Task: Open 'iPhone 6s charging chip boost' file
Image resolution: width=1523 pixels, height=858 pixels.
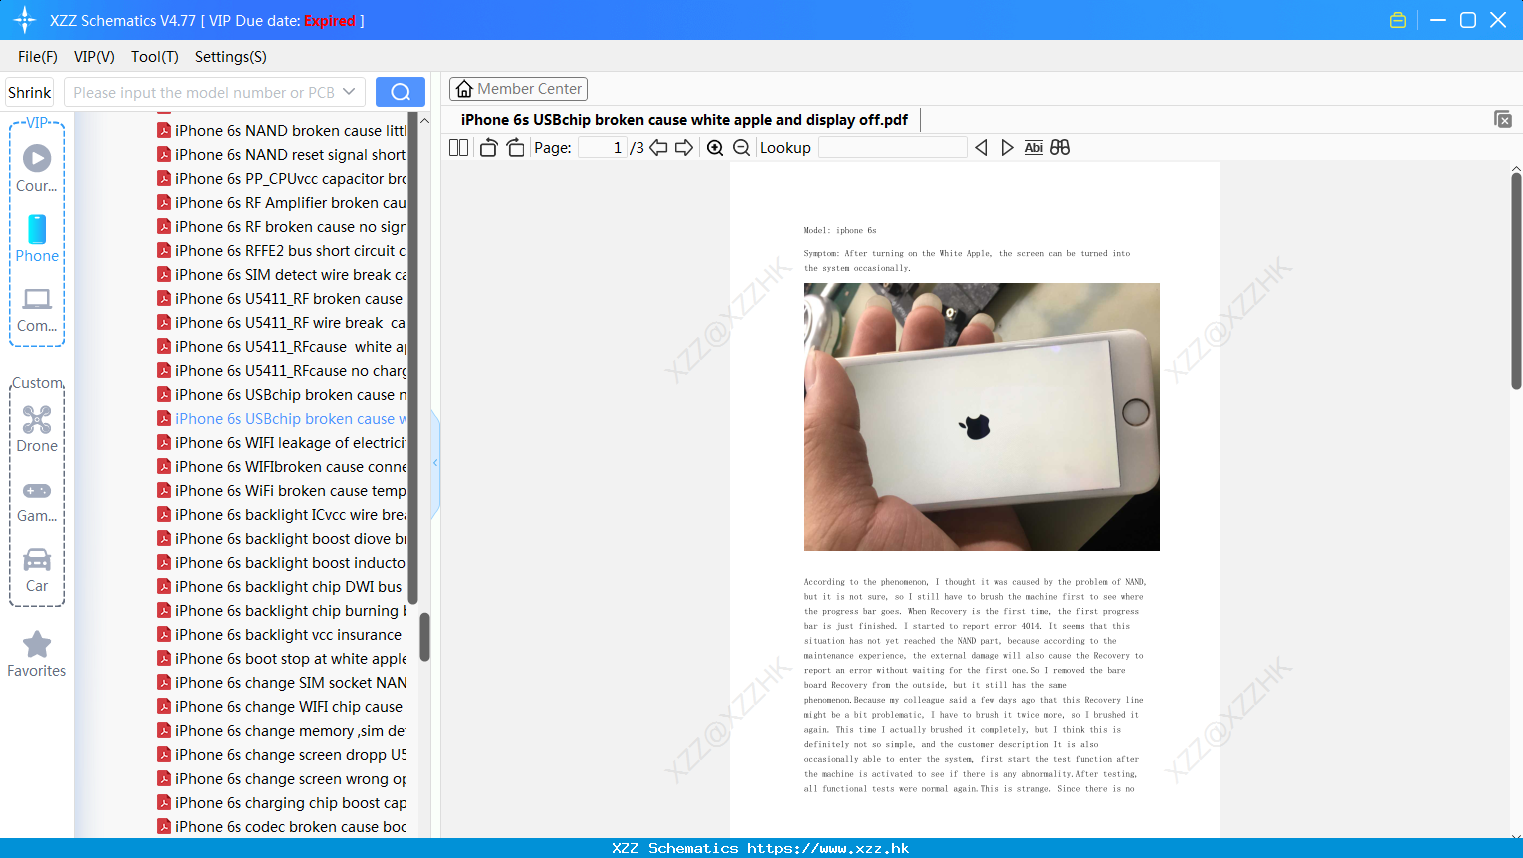Action: 282,803
